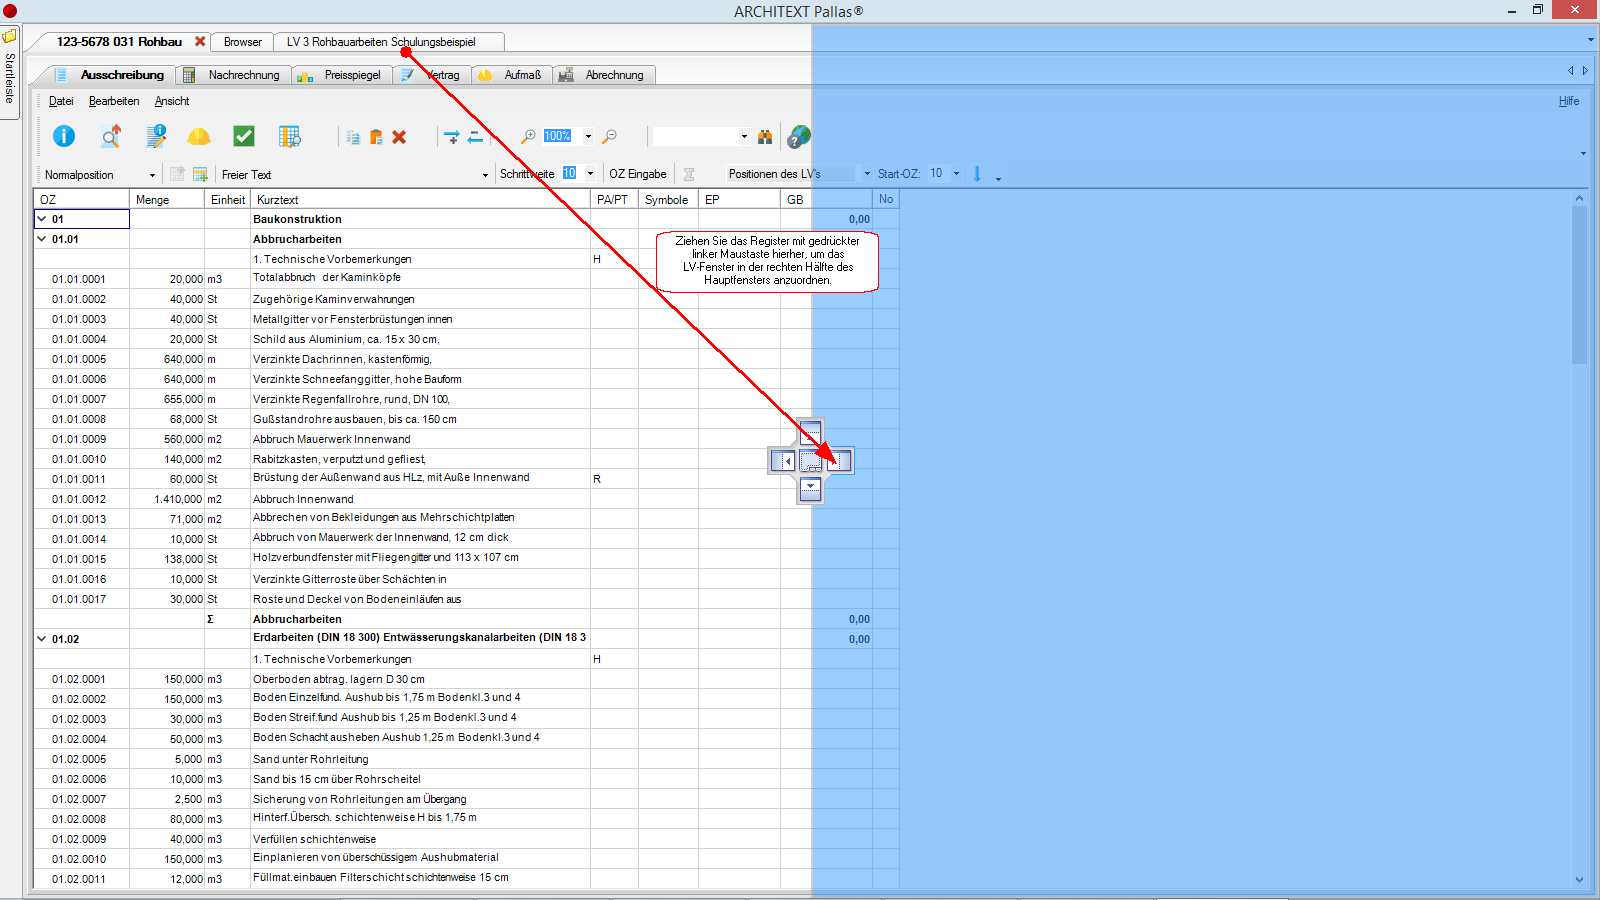Open the Ansicht menu
1600x900 pixels.
172,101
